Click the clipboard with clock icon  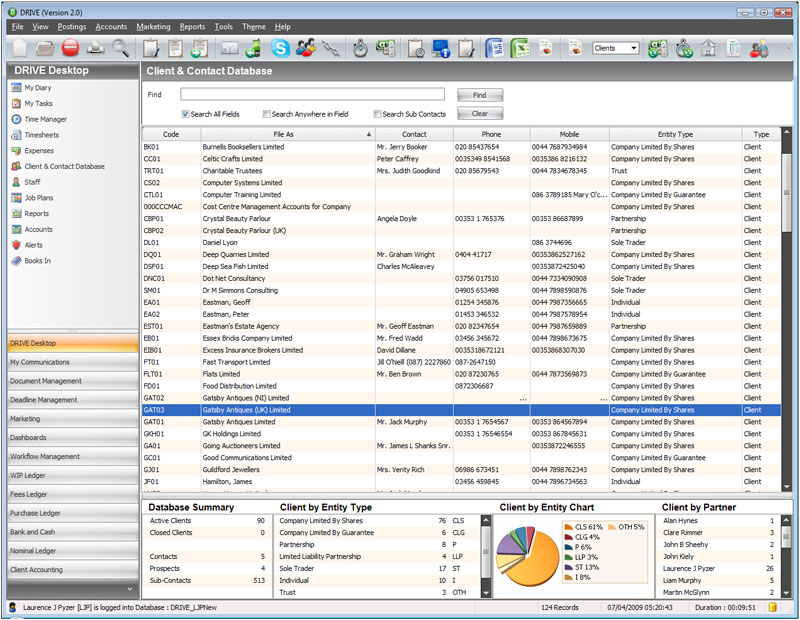tap(416, 48)
